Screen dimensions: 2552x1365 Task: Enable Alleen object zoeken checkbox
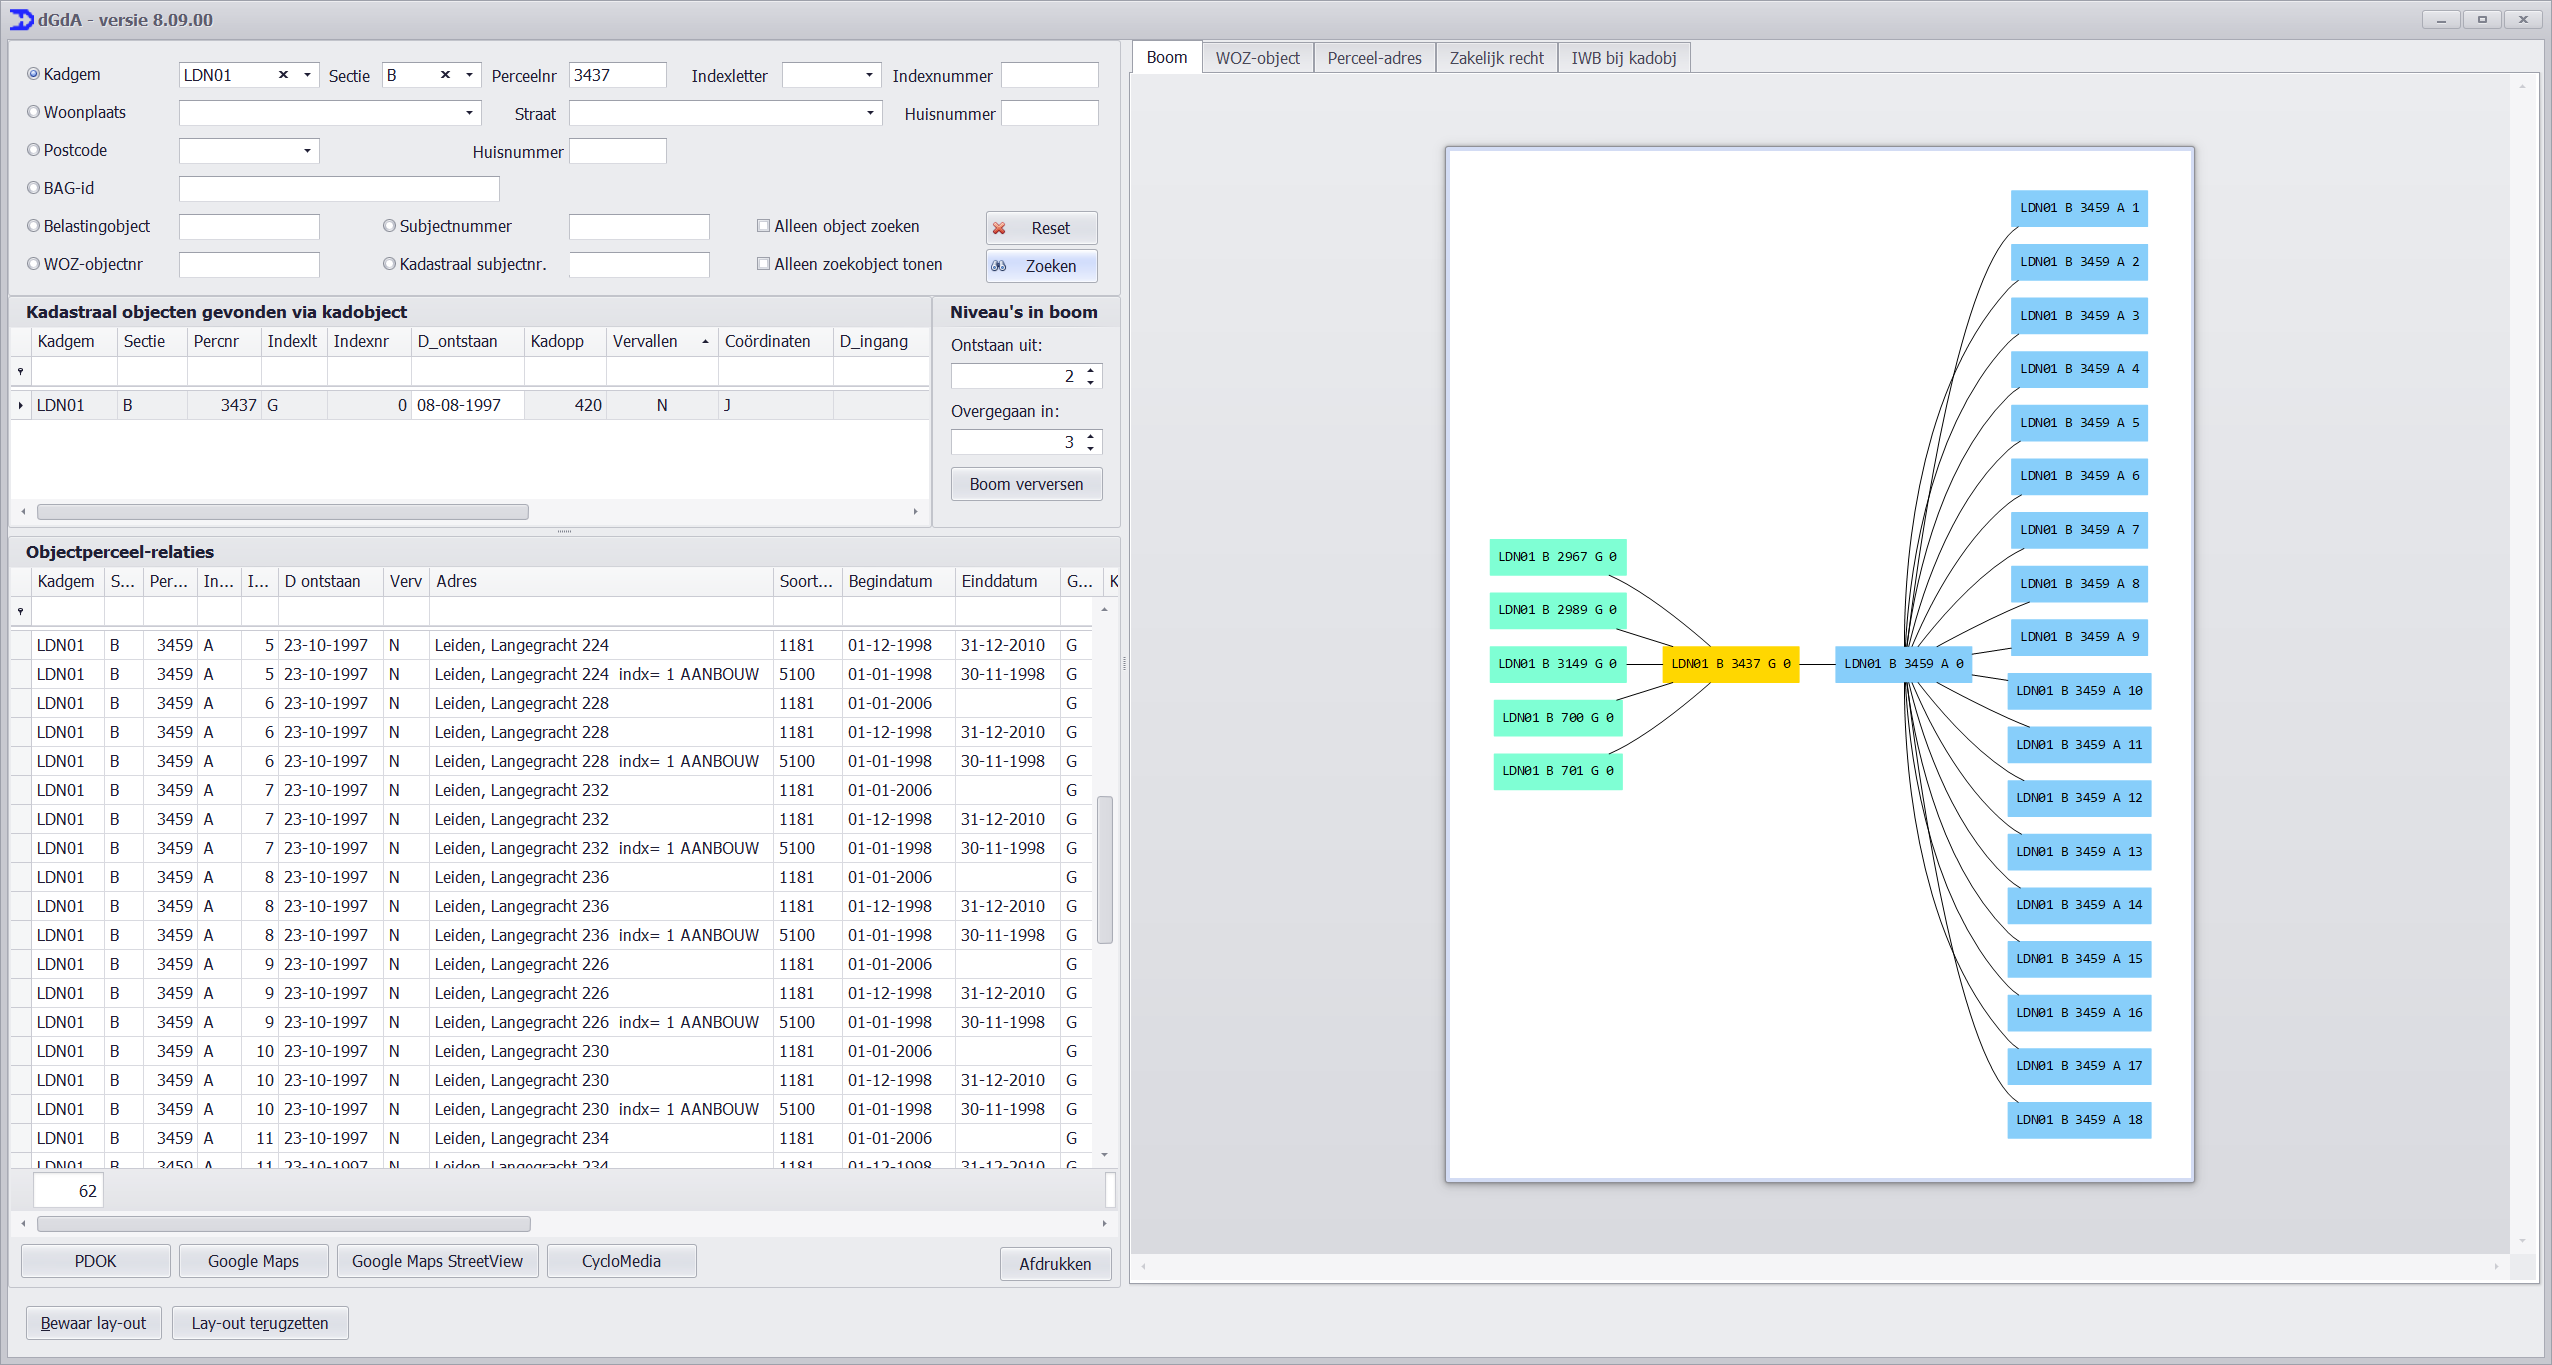[764, 226]
